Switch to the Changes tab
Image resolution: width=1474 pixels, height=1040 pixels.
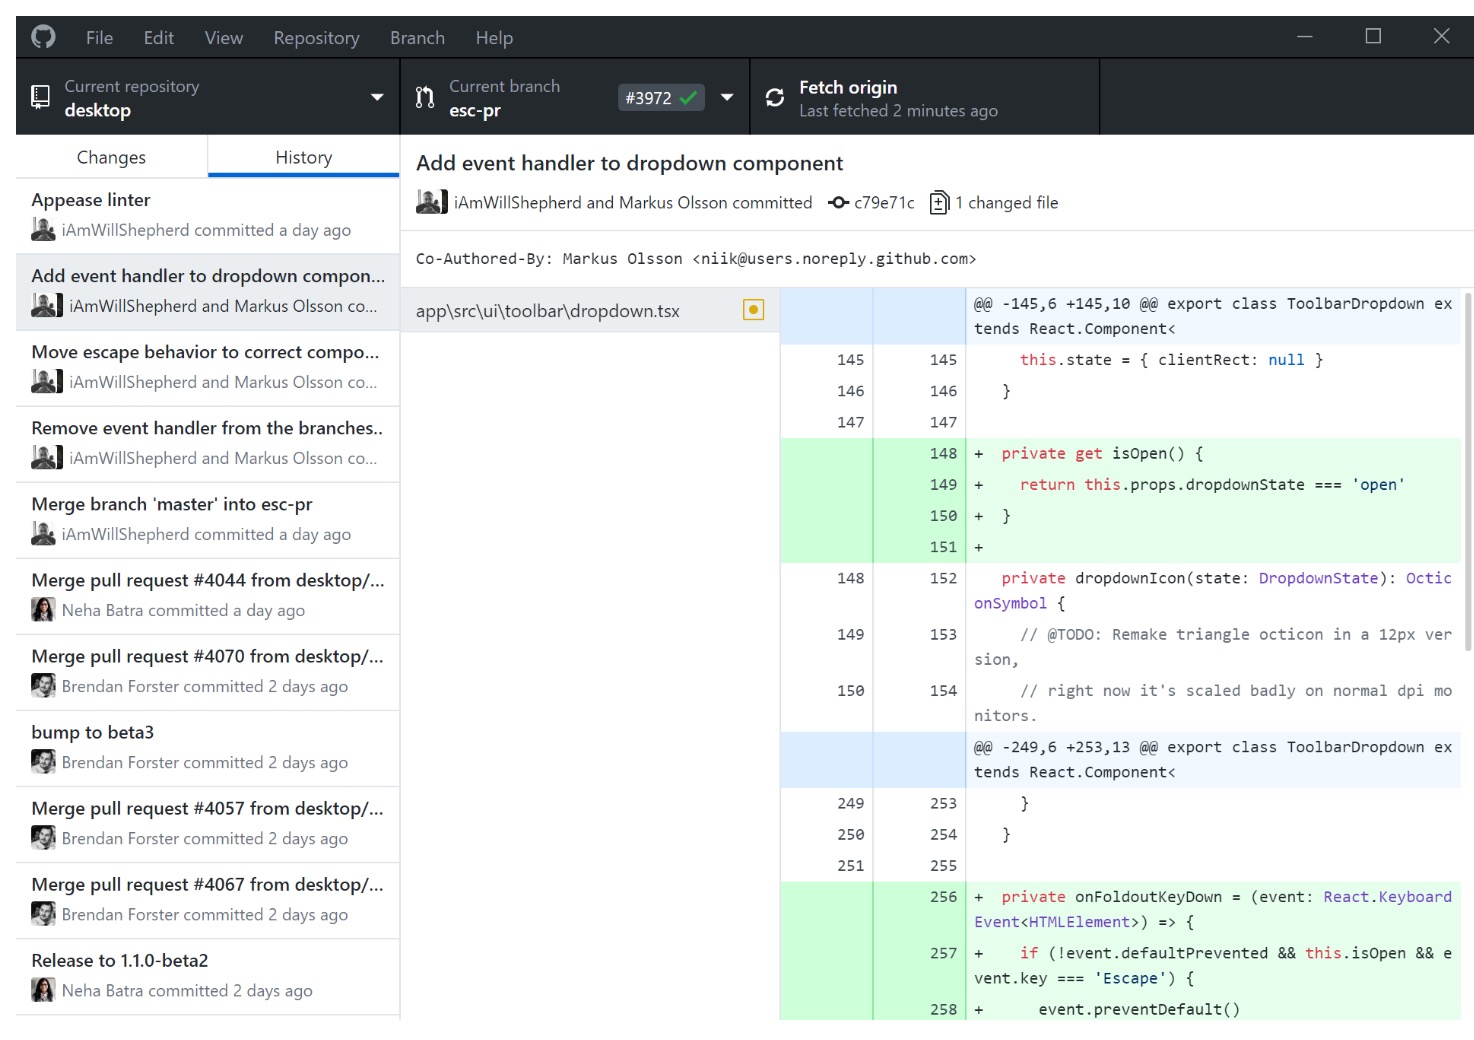click(111, 157)
